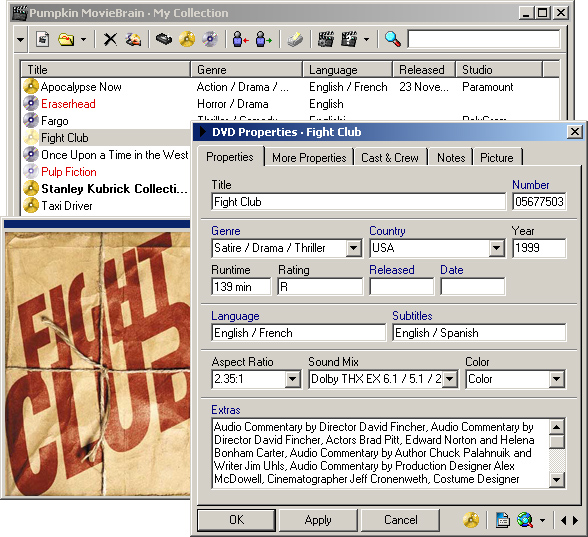
Task: Select Eraserhead in the collection list
Action: coord(68,104)
